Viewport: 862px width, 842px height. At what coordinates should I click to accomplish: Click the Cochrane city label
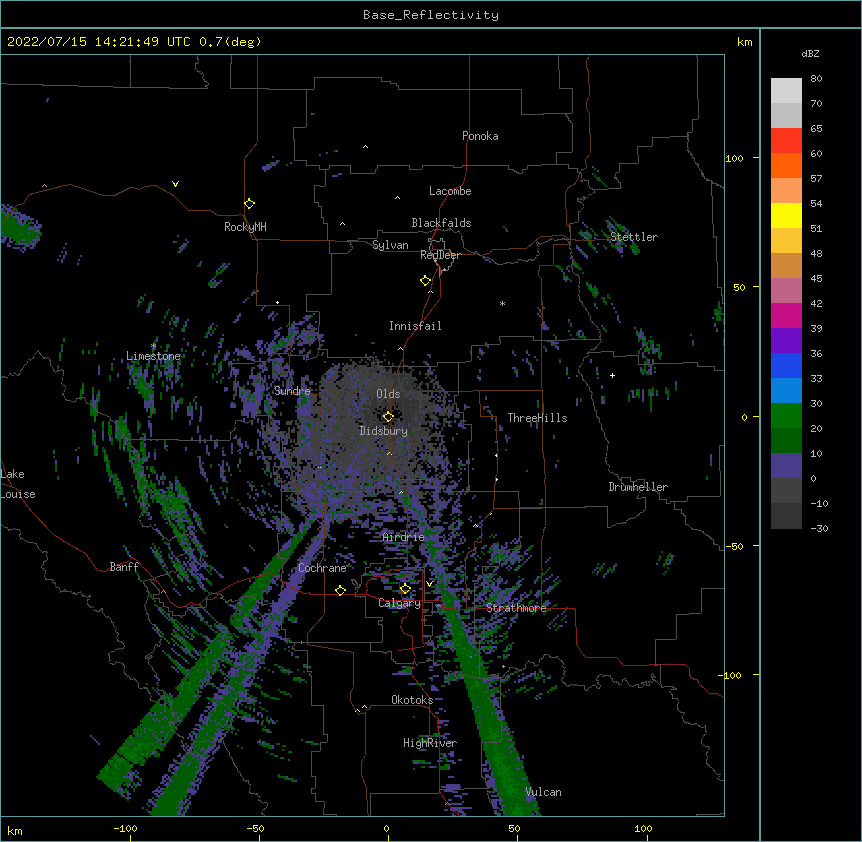pyautogui.click(x=322, y=568)
